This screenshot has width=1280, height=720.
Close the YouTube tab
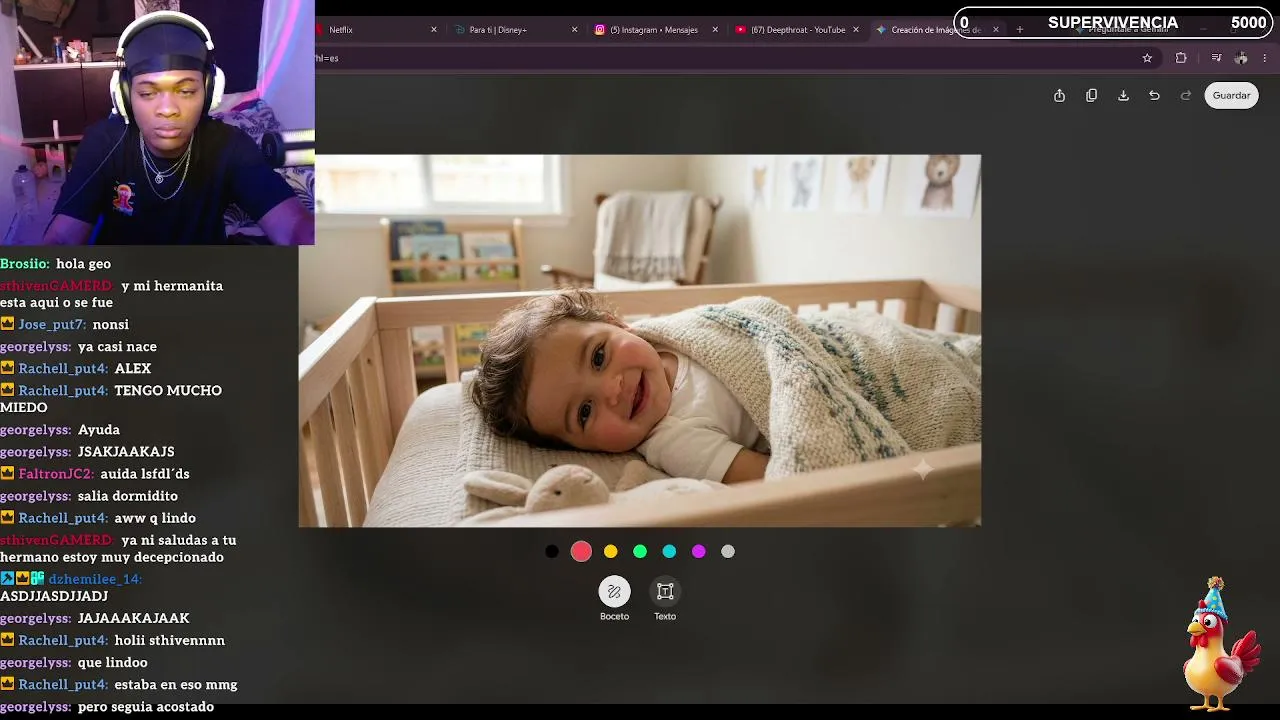(856, 30)
